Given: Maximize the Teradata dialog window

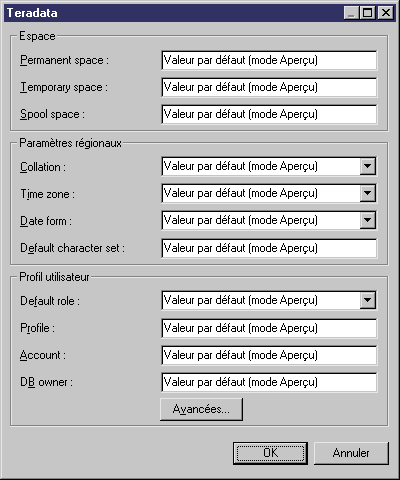Looking at the screenshot, I should tap(368, 13).
